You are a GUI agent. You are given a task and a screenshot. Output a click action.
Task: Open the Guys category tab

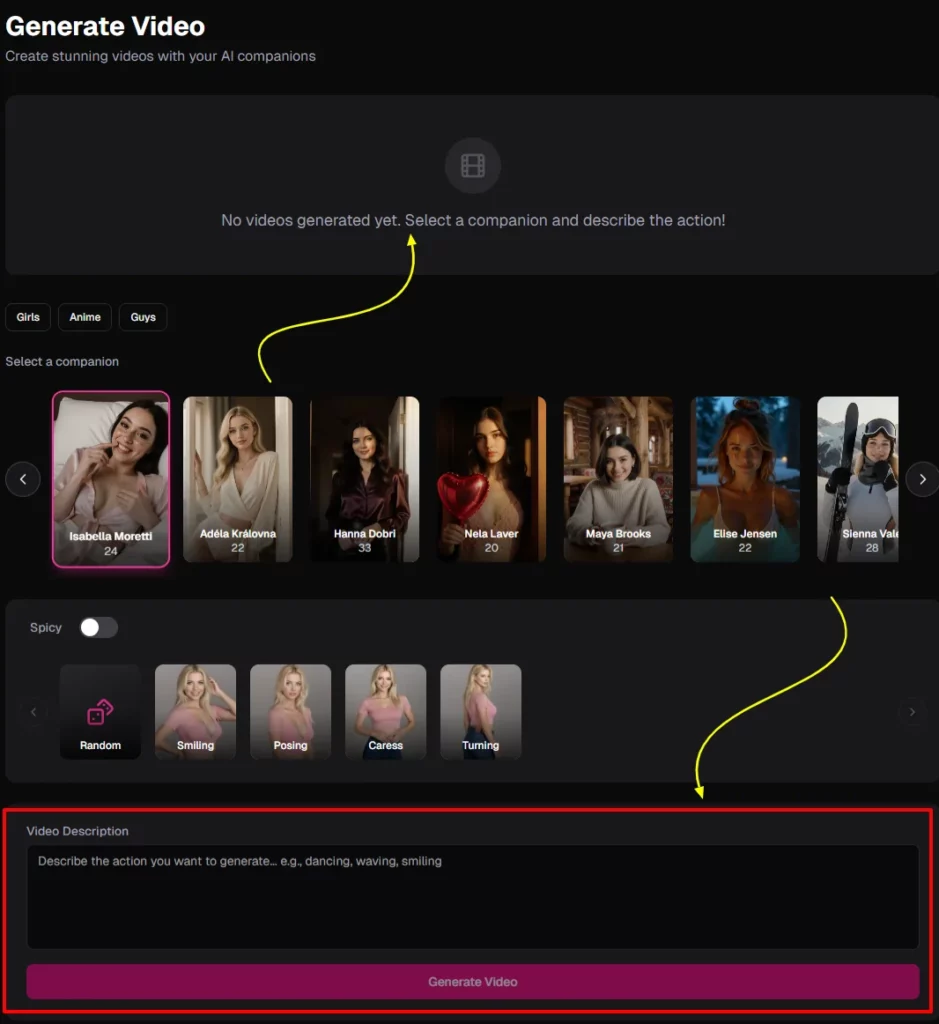pos(143,317)
